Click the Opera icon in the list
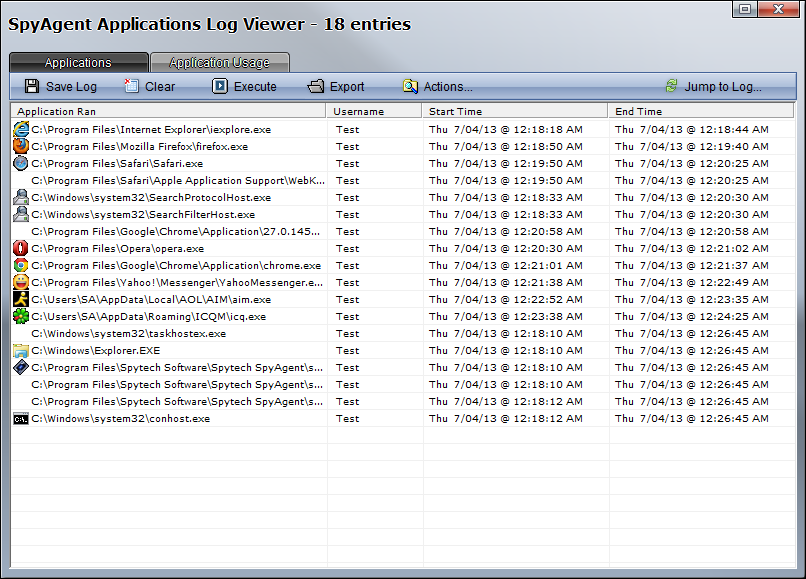The width and height of the screenshot is (806, 579). 20,249
